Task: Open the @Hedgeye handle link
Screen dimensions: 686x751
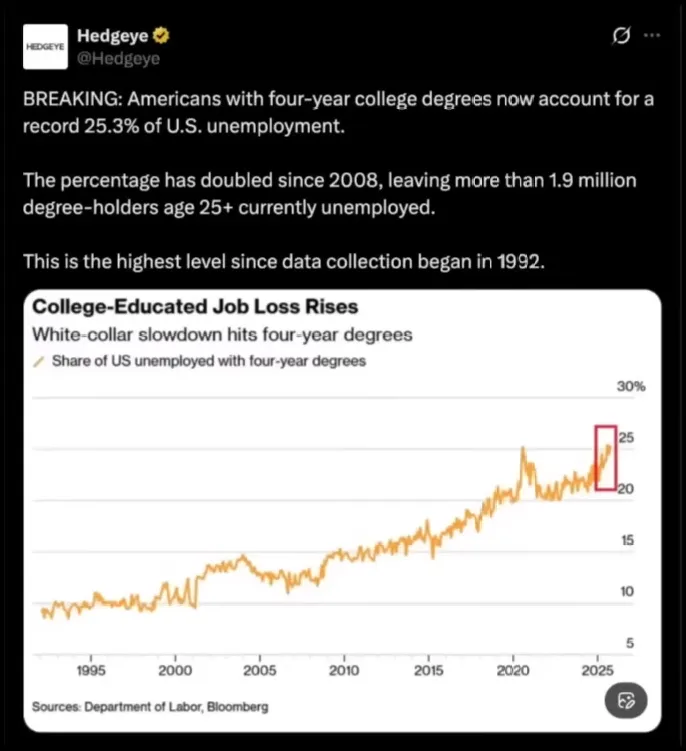Action: pyautogui.click(x=118, y=58)
